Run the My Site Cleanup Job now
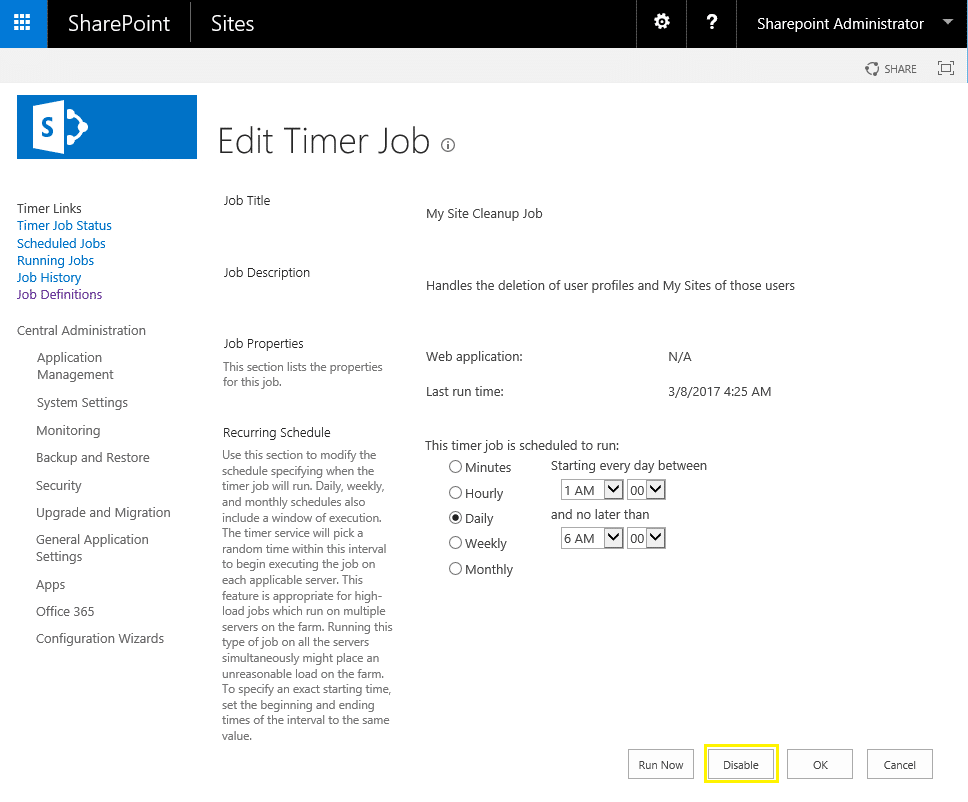This screenshot has width=968, height=802. click(660, 763)
